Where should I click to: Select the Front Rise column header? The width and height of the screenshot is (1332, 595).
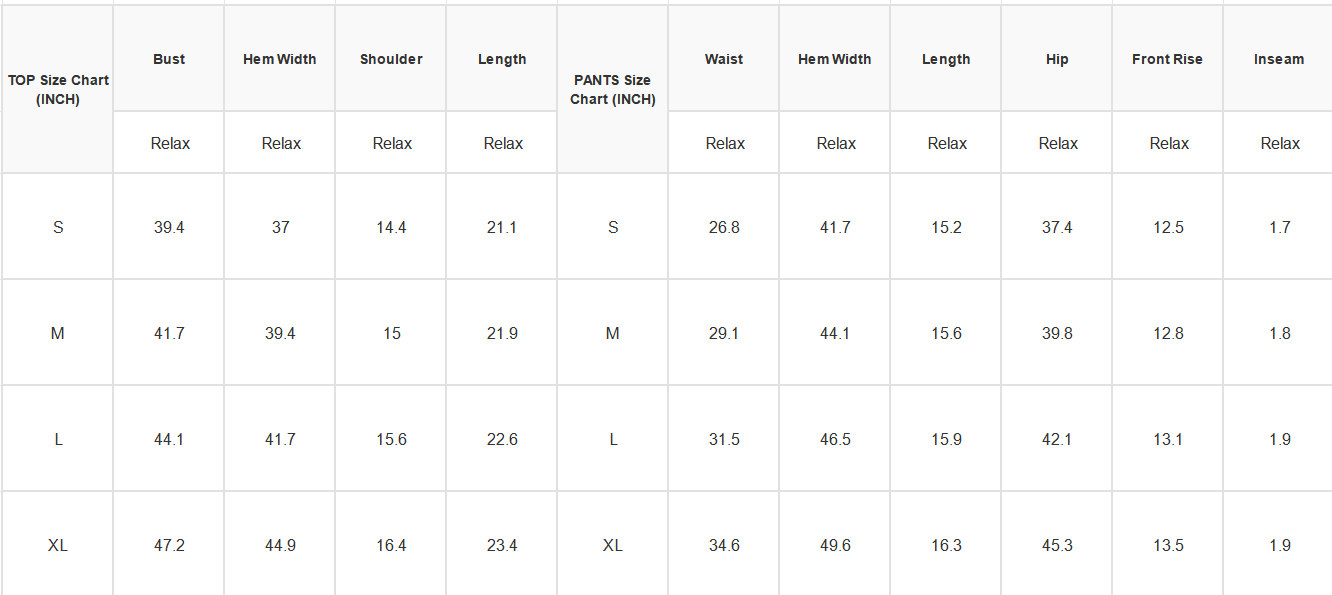[x=1168, y=59]
